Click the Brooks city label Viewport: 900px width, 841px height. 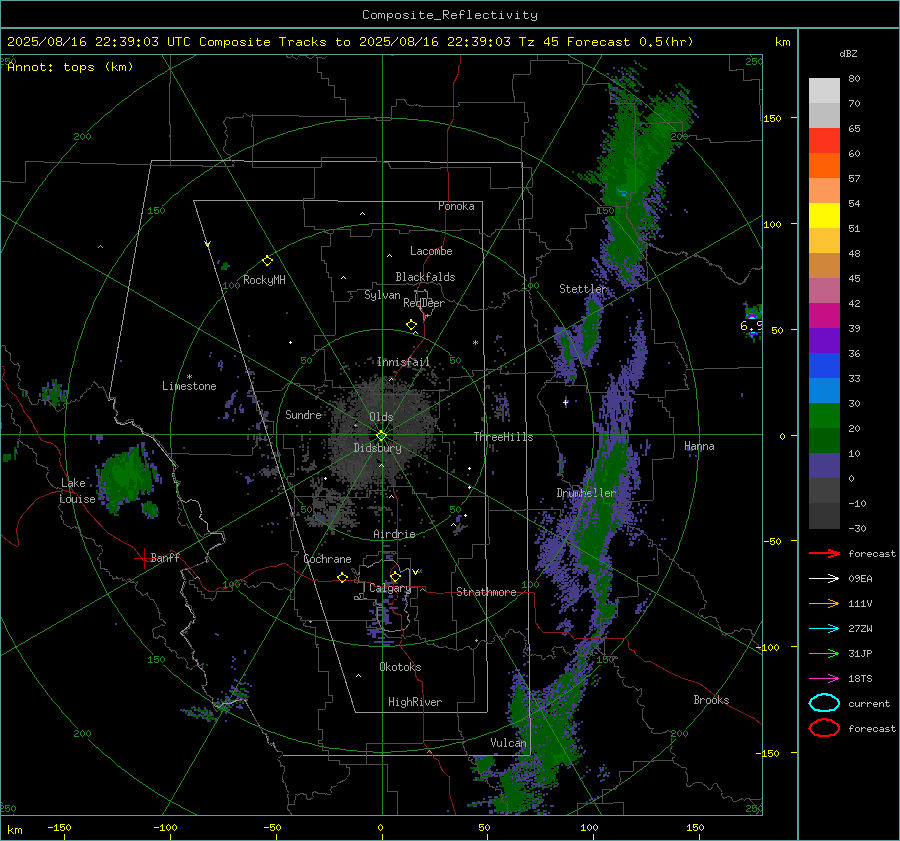[x=711, y=700]
